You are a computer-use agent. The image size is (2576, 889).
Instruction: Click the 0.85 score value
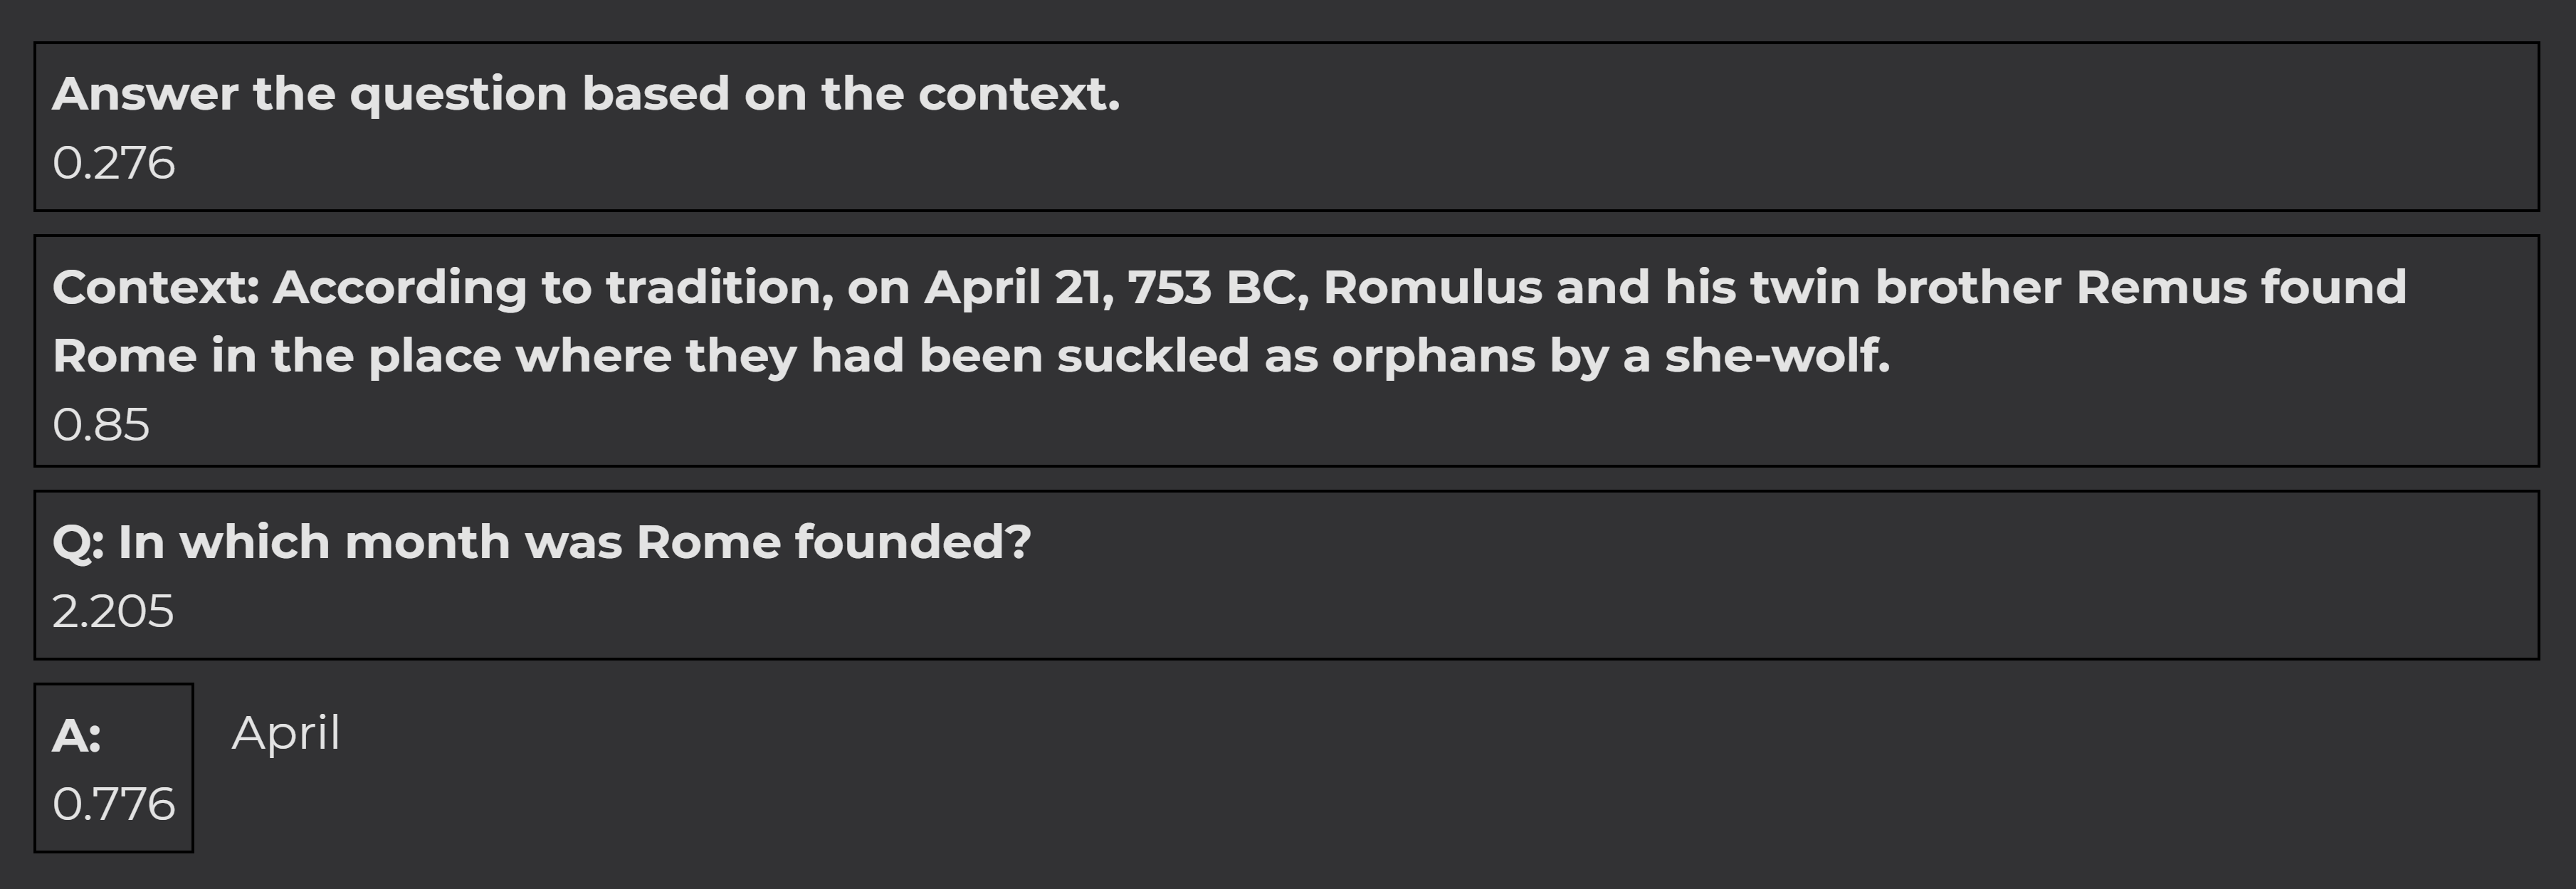pyautogui.click(x=101, y=425)
